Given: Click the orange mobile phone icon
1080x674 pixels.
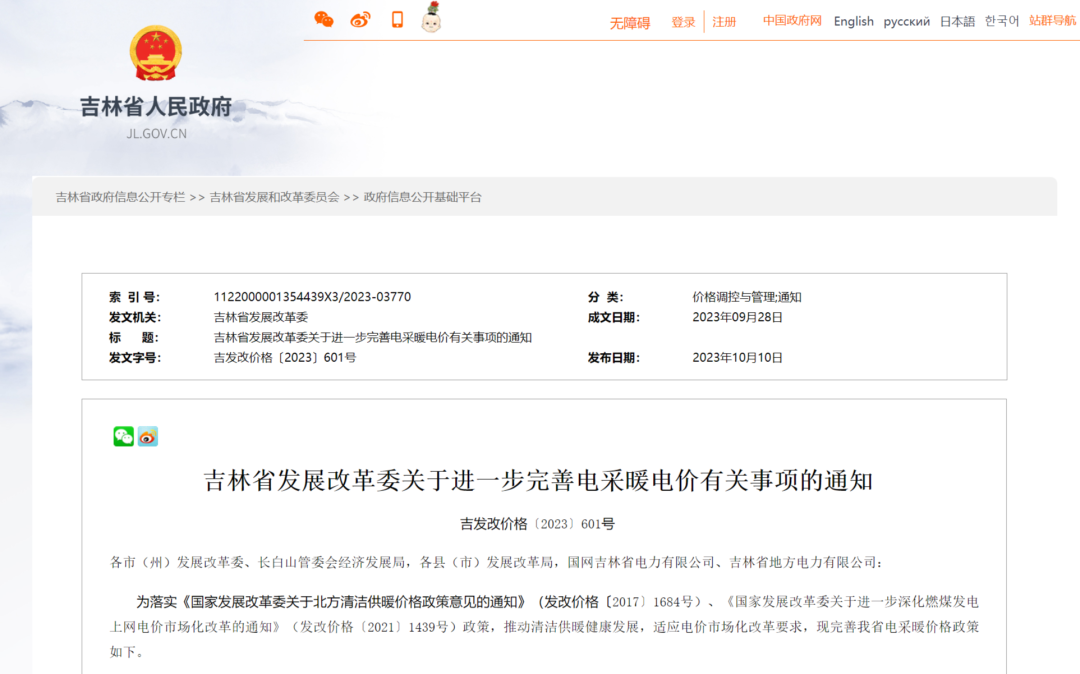Looking at the screenshot, I should click(x=397, y=20).
